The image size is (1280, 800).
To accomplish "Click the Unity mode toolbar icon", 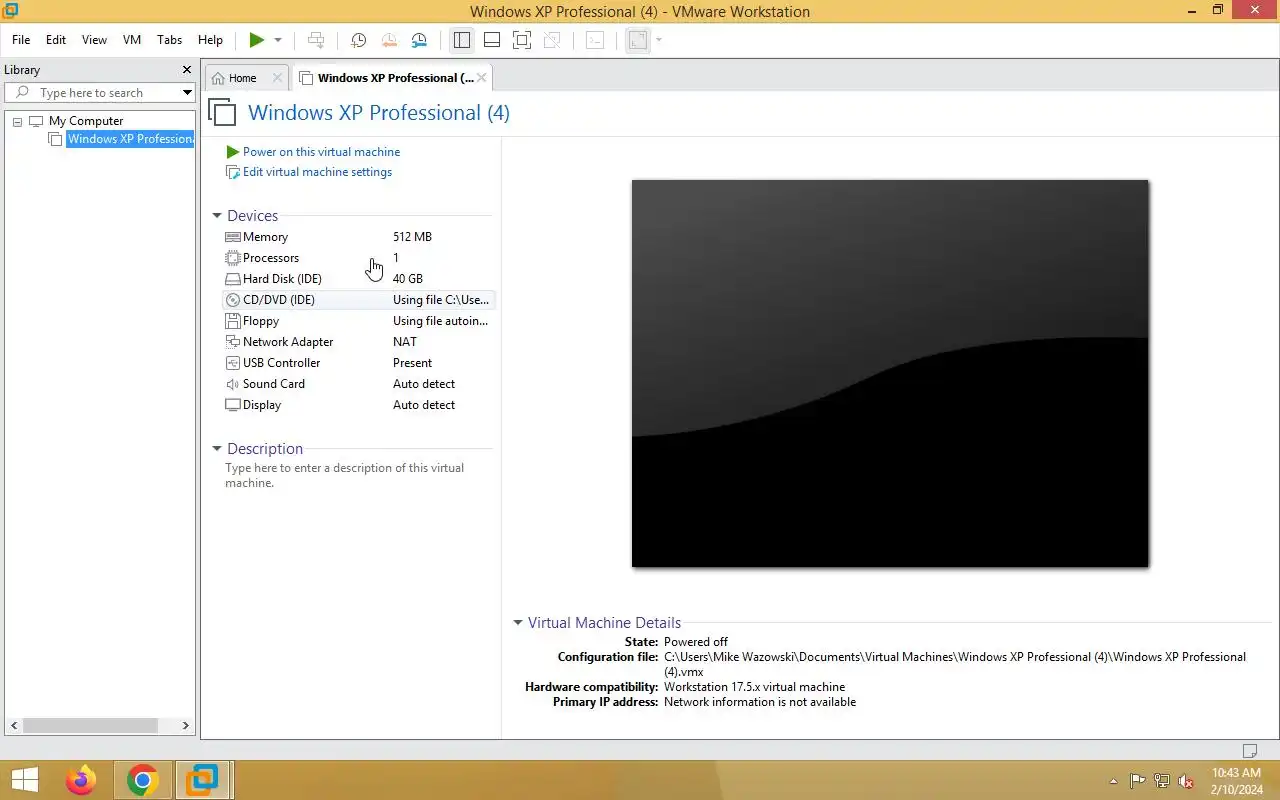I will [x=551, y=40].
